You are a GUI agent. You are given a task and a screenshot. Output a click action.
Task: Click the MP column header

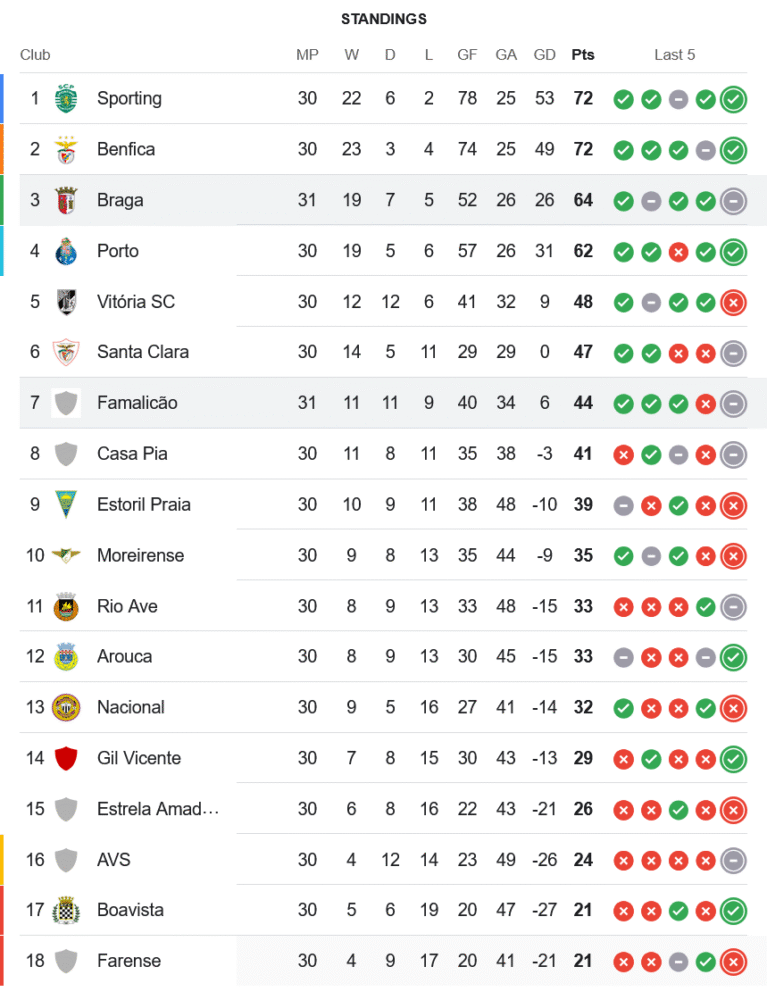pos(307,55)
